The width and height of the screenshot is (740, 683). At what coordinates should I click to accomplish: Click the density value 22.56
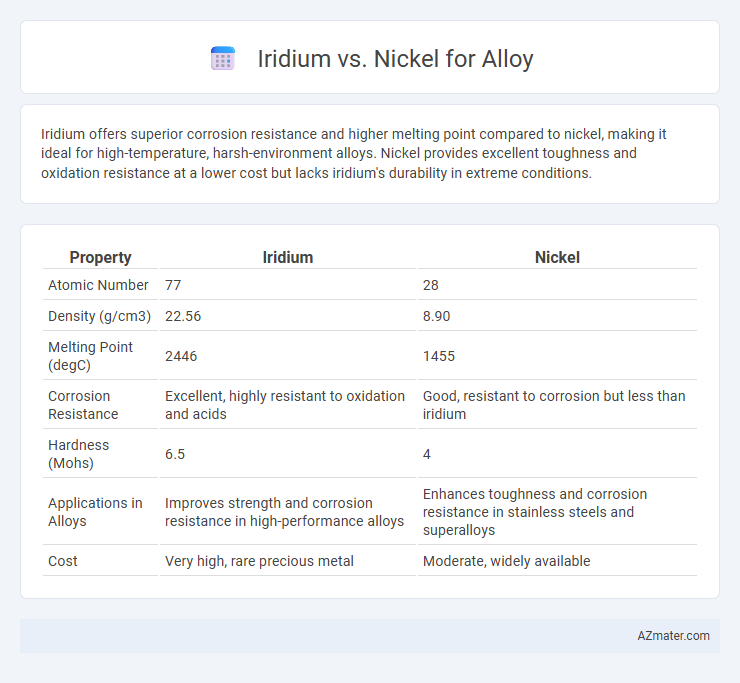(183, 316)
